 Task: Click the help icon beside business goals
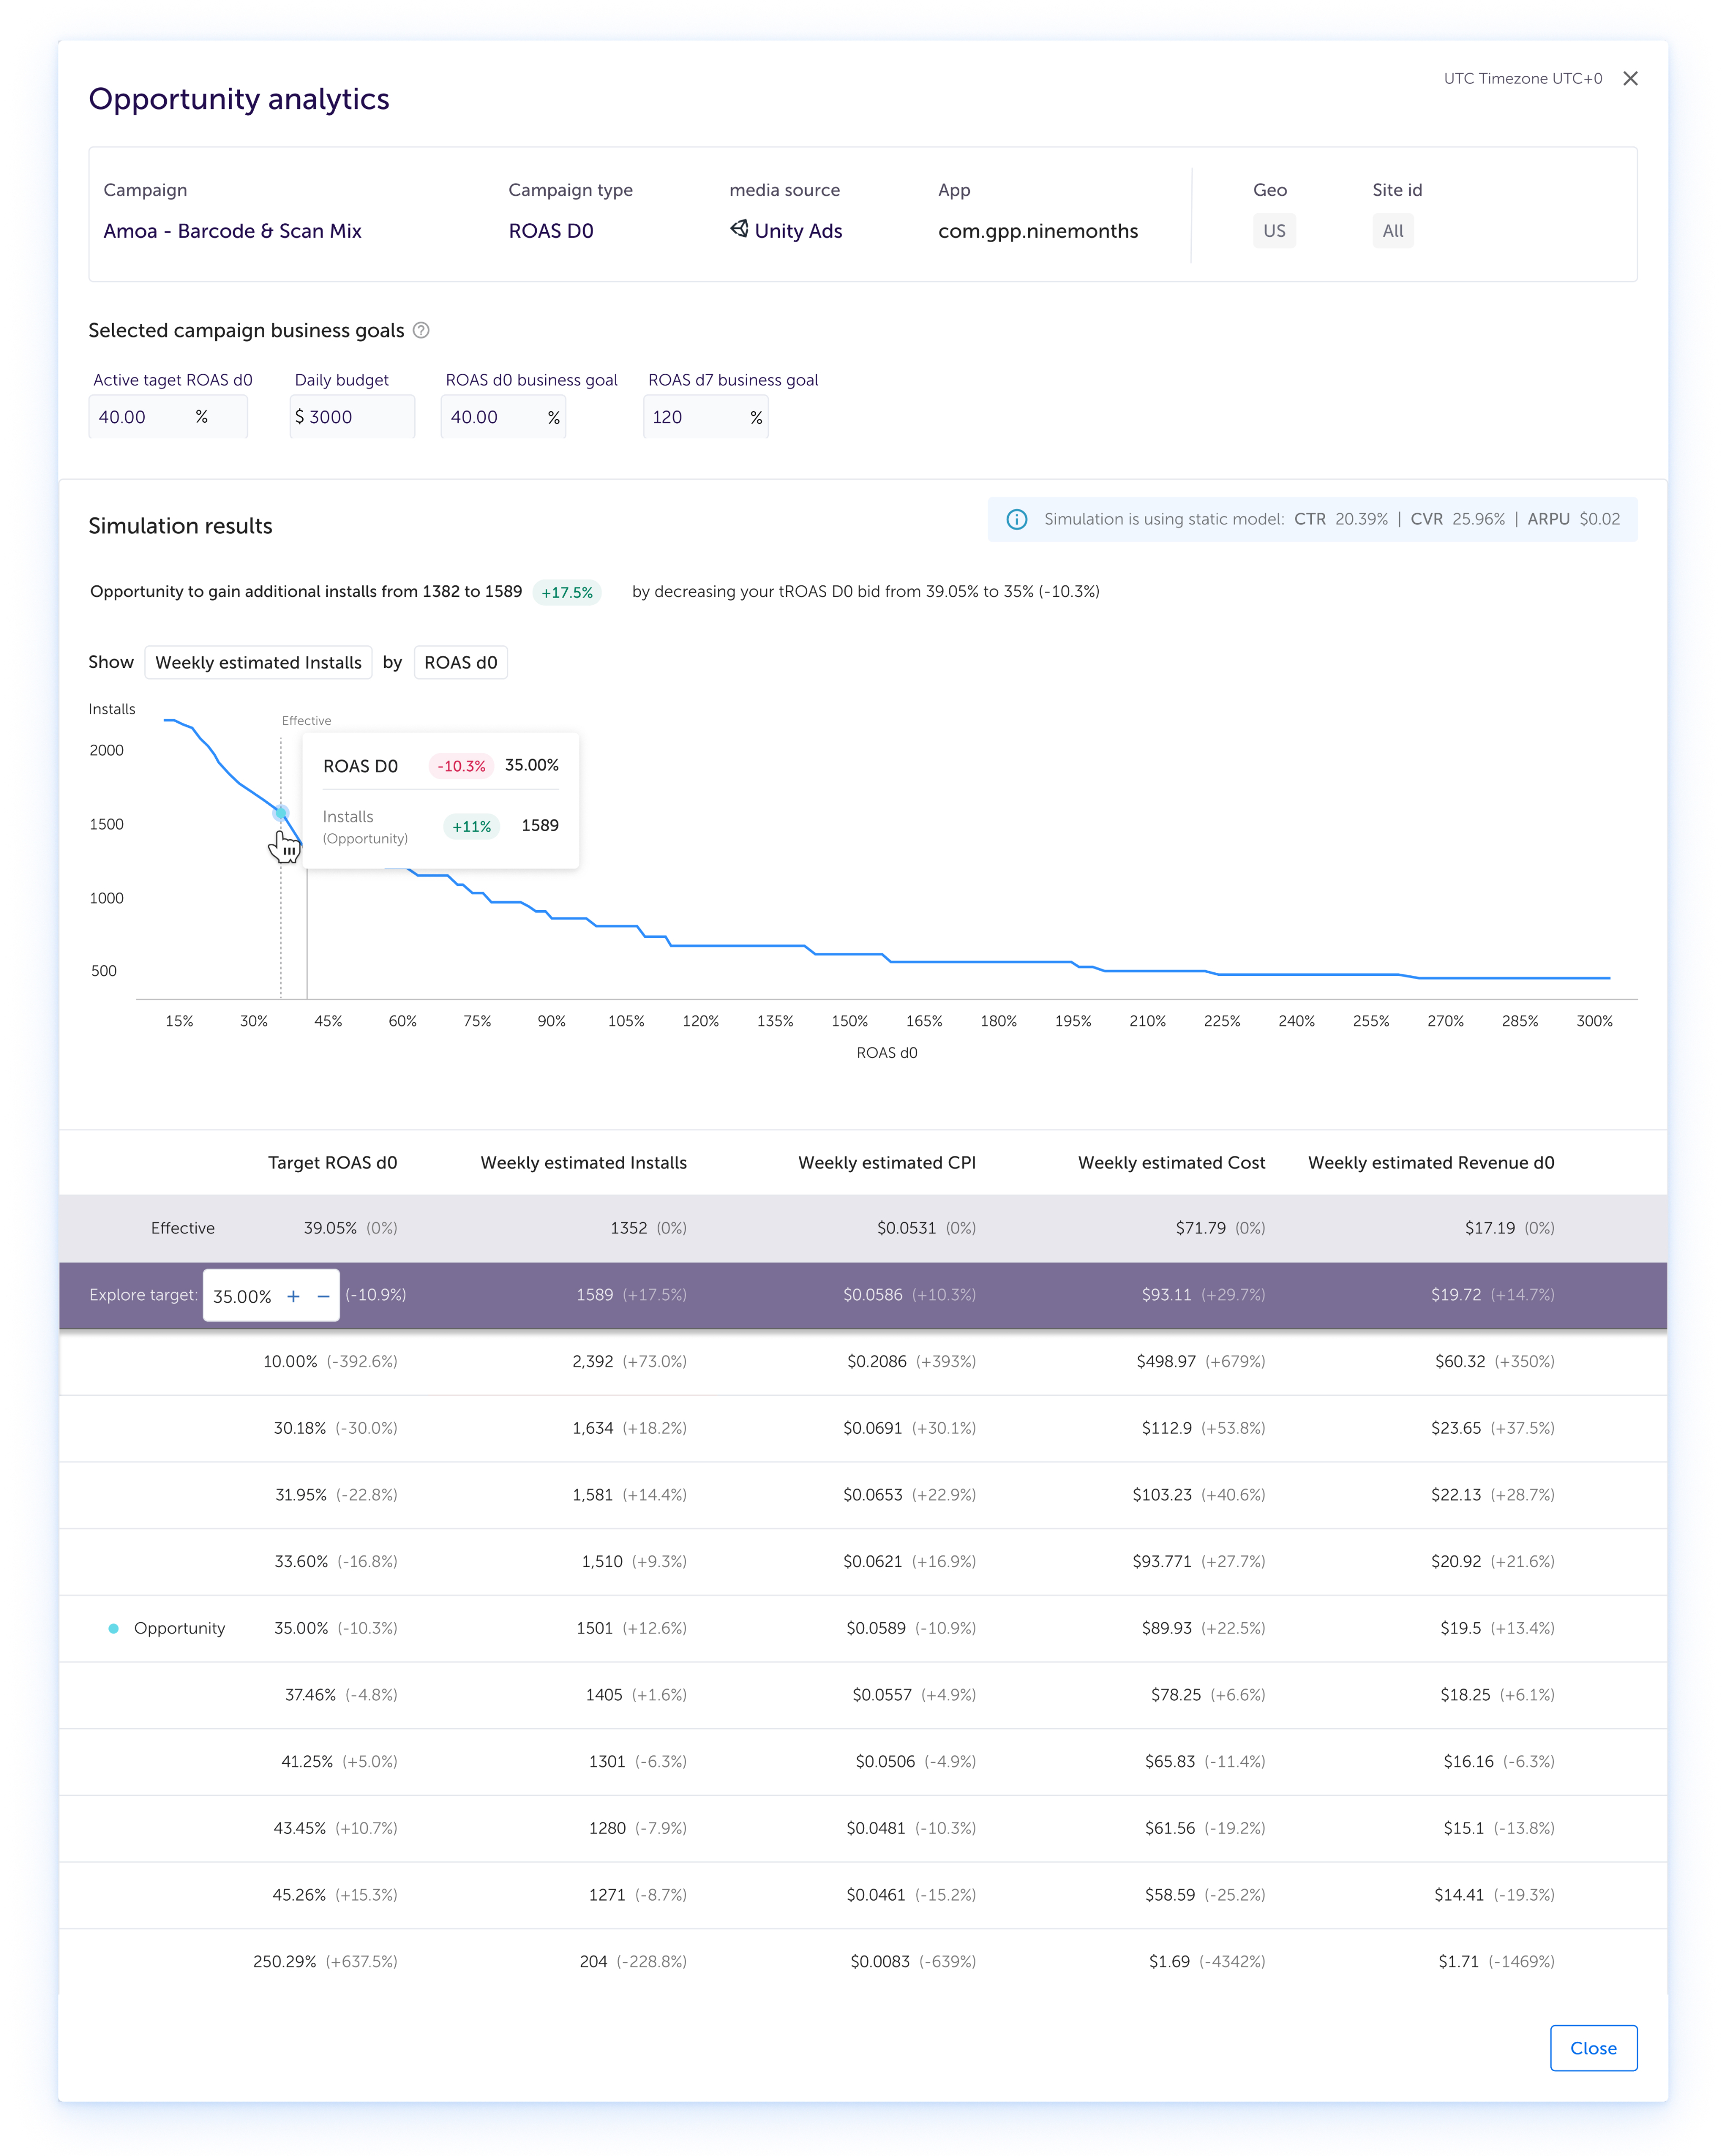click(421, 330)
